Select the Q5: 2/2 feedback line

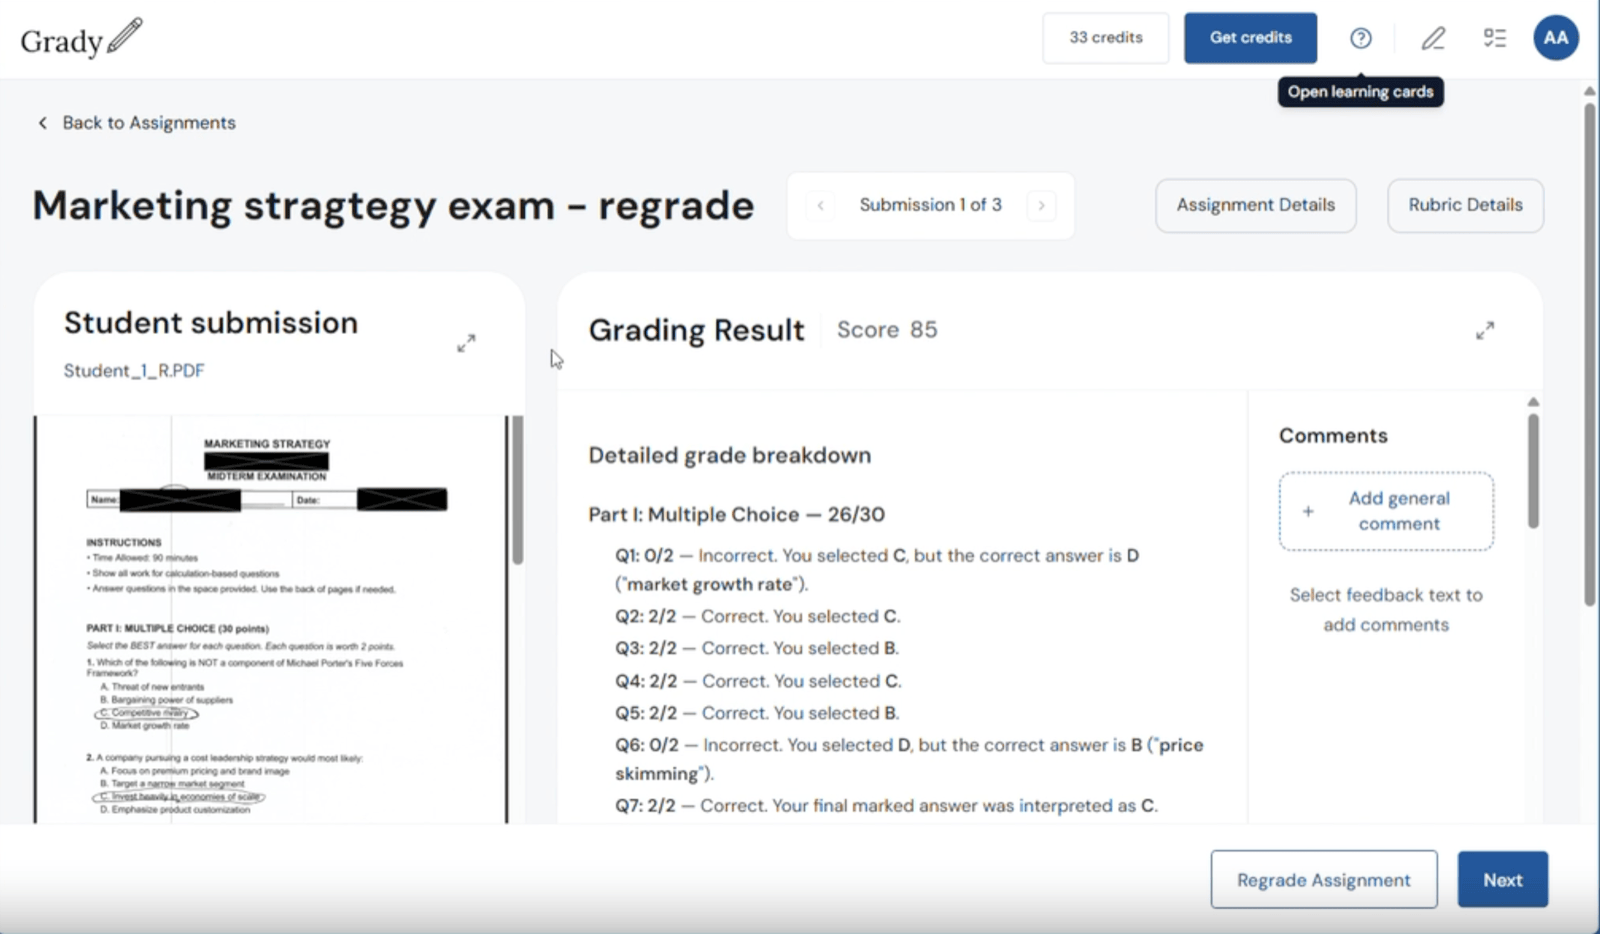757,714
